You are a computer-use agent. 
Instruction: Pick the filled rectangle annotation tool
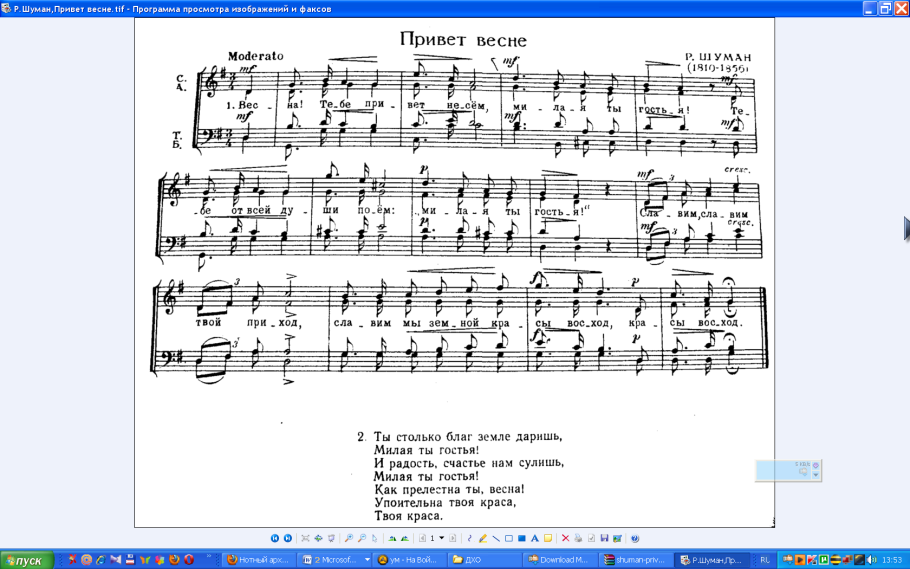(522, 538)
